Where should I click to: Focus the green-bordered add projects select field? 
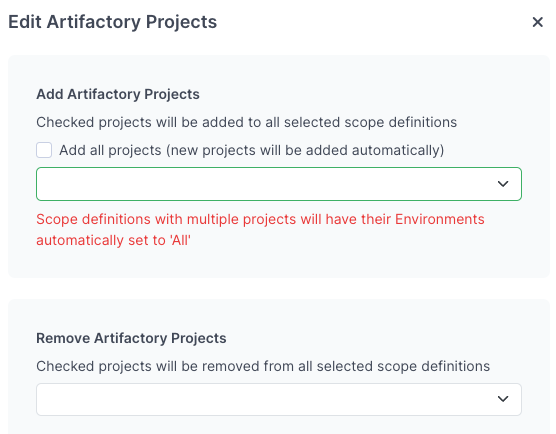pyautogui.click(x=279, y=184)
